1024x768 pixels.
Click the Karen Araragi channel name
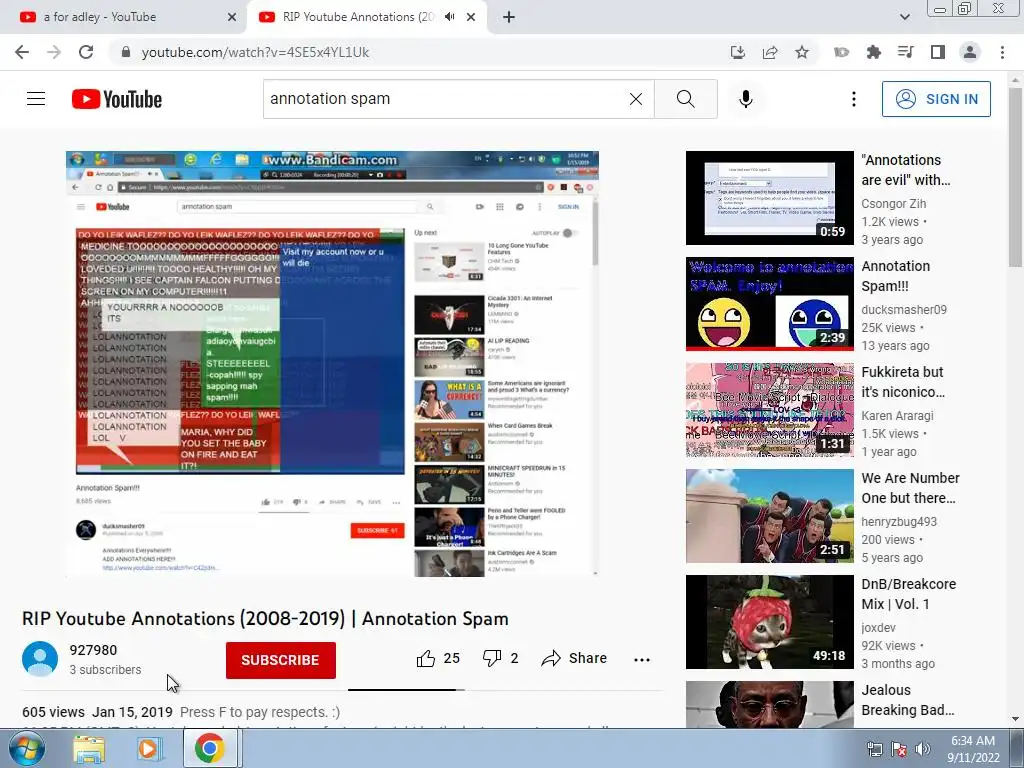pos(897,415)
